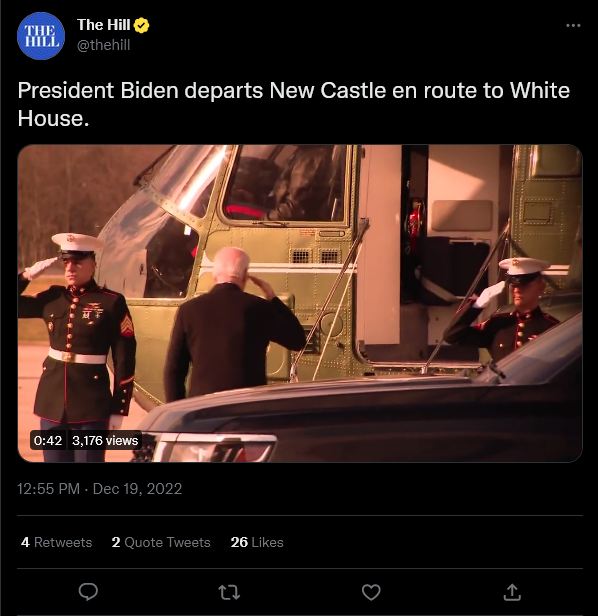Screen dimensions: 598x616
Task: Visit the @thehill handle link
Action: tap(103, 45)
